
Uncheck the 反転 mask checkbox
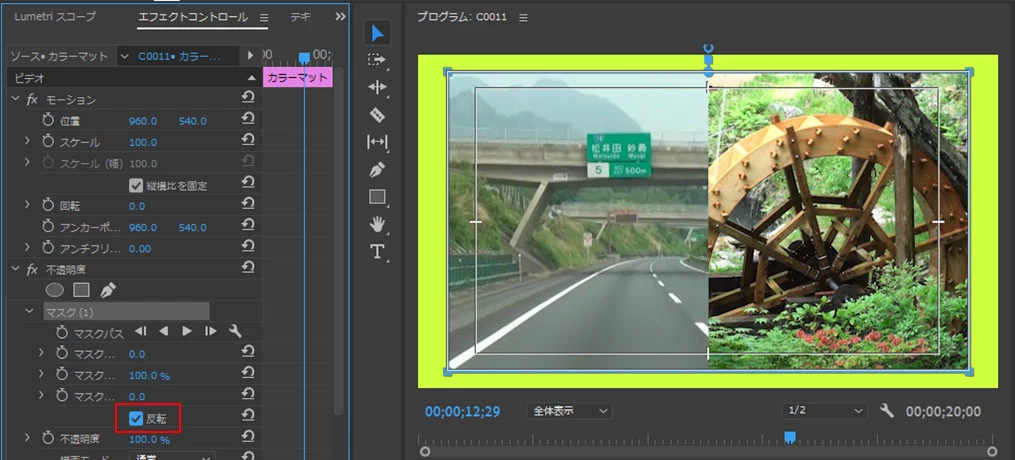[136, 419]
